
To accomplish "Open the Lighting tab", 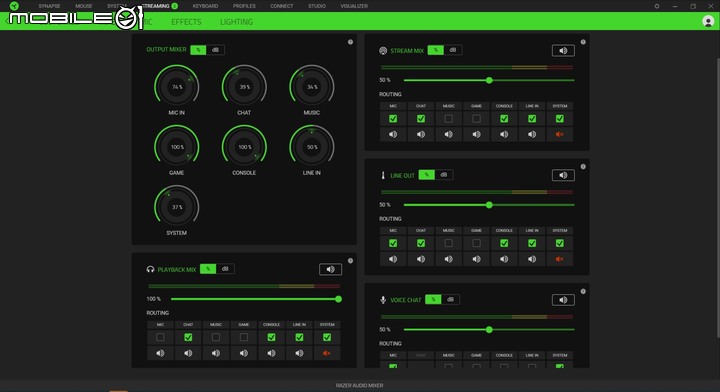I will pos(236,22).
